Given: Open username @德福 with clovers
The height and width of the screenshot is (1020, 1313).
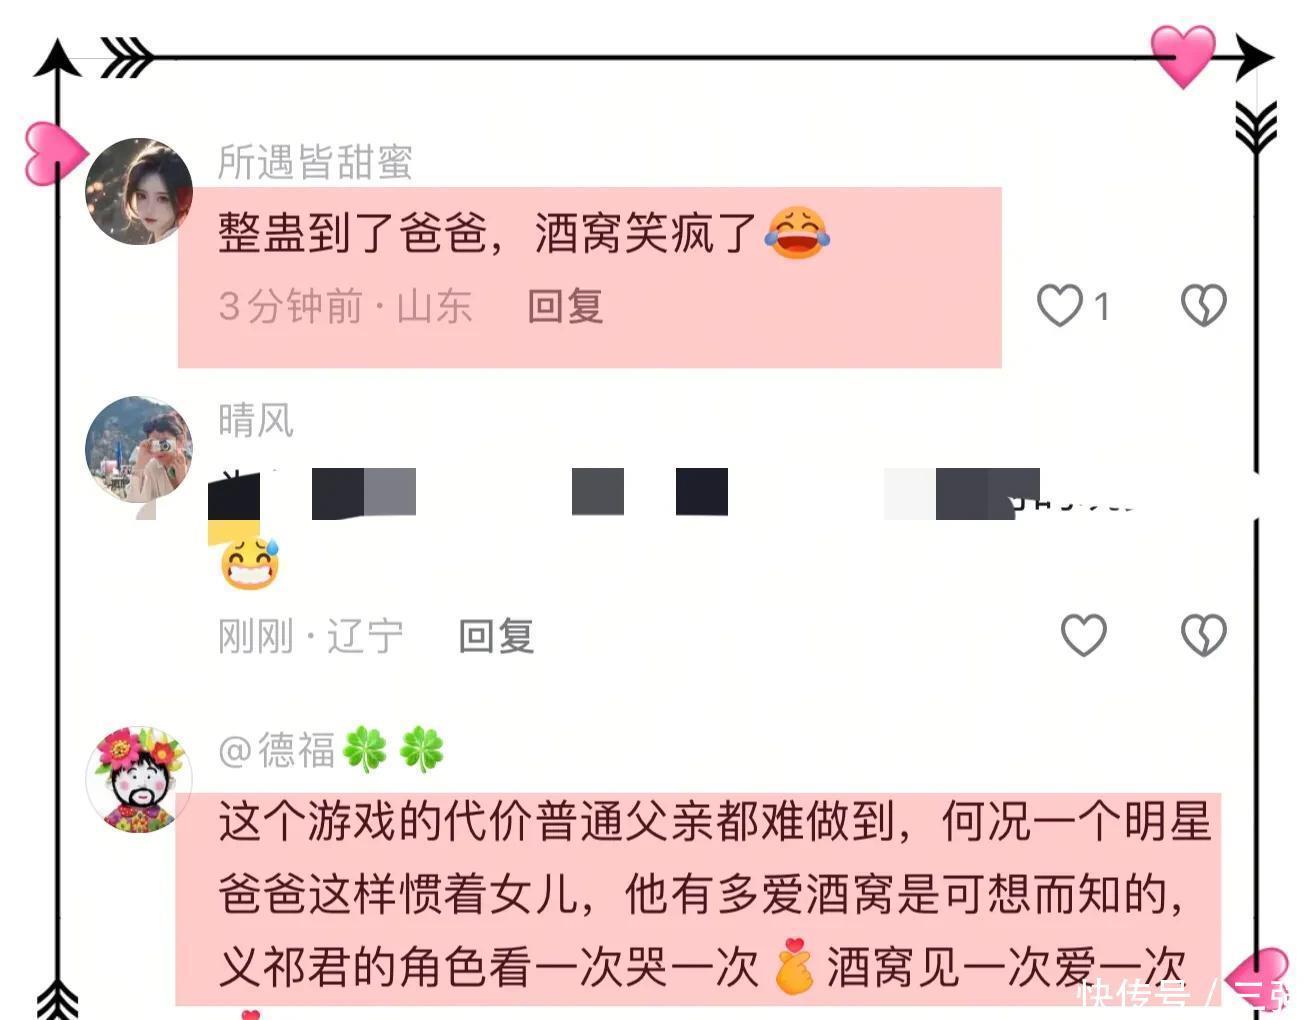Looking at the screenshot, I should tap(331, 750).
